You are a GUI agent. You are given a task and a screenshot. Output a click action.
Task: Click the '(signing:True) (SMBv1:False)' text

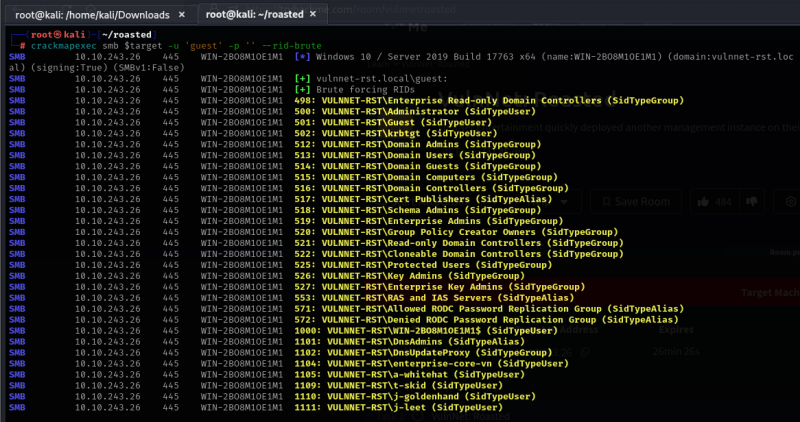107,67
